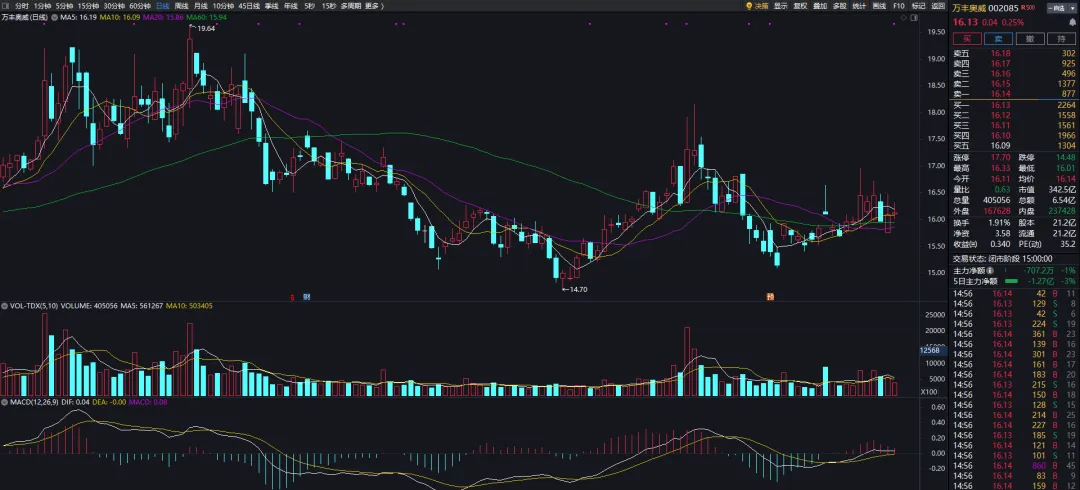
Task: Select the 45日线 period
Action: (249, 6)
